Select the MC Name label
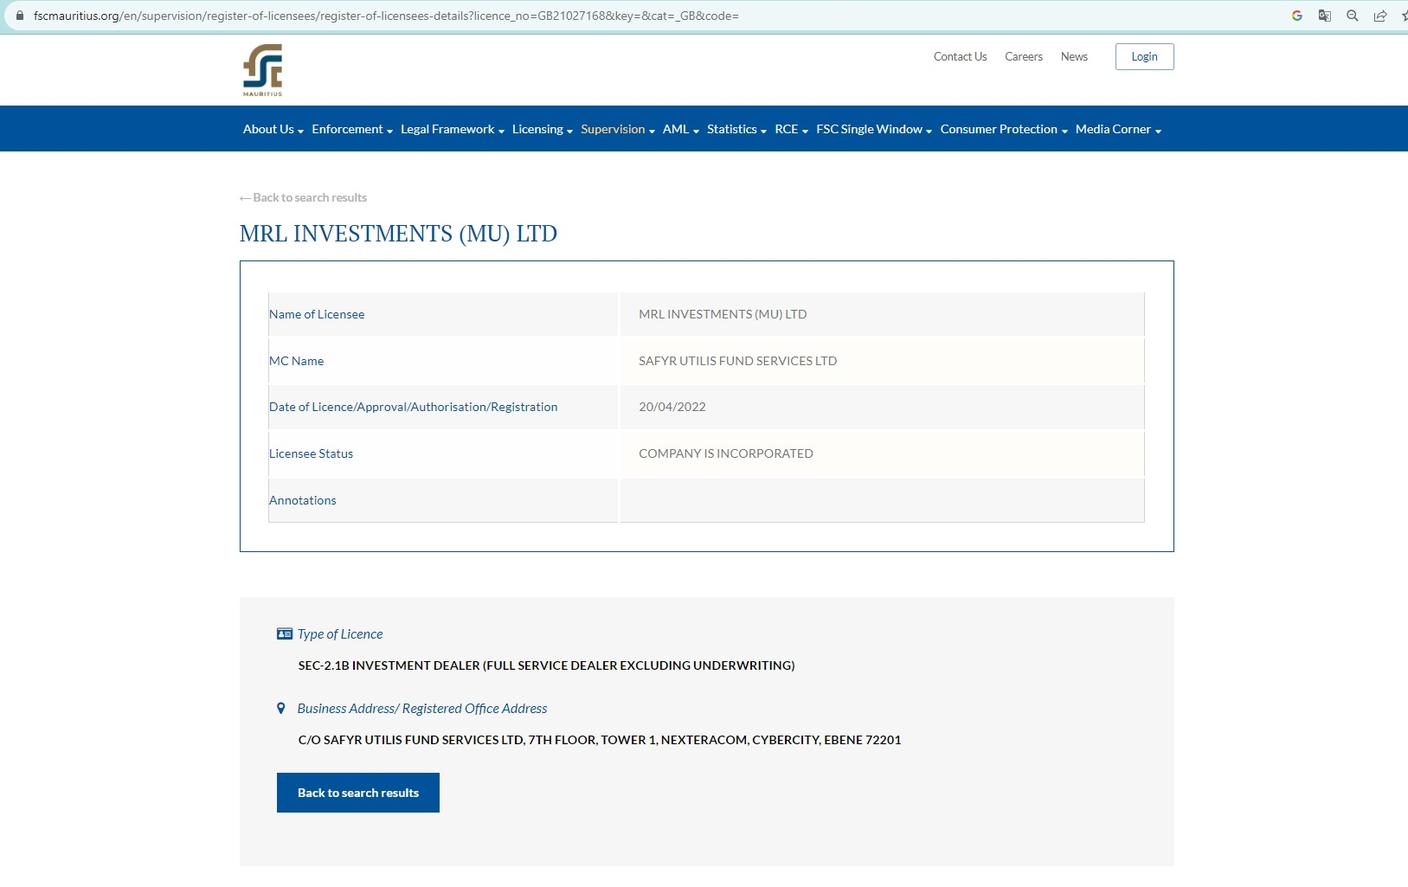Image resolution: width=1408 pixels, height=887 pixels. [x=296, y=361]
